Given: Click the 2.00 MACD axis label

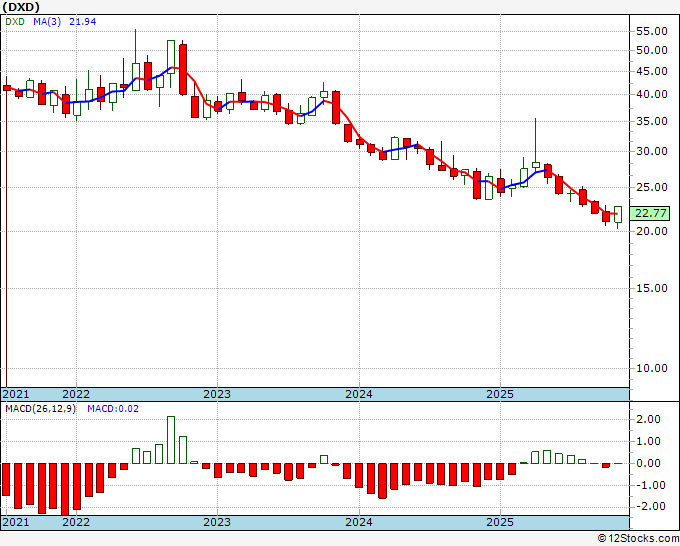Looking at the screenshot, I should coord(649,419).
